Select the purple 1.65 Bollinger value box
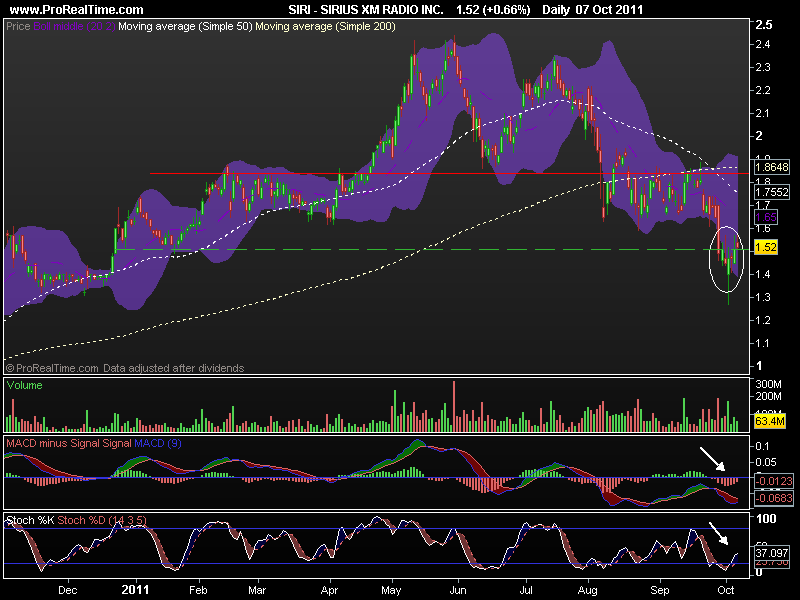Image resolution: width=800 pixels, height=600 pixels. coord(765,217)
